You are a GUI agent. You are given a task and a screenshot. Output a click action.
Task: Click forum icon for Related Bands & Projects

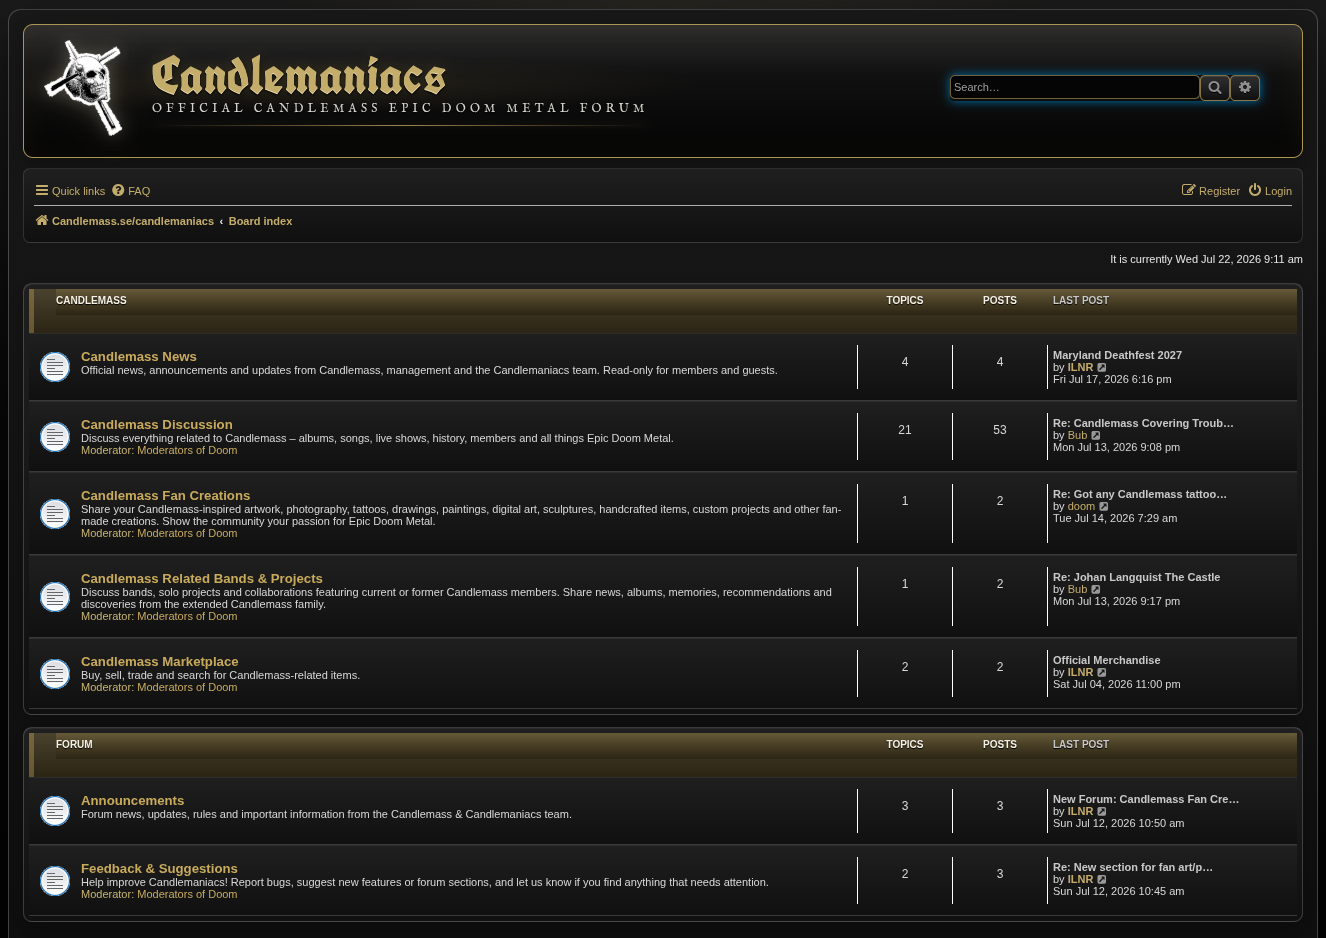tap(55, 597)
